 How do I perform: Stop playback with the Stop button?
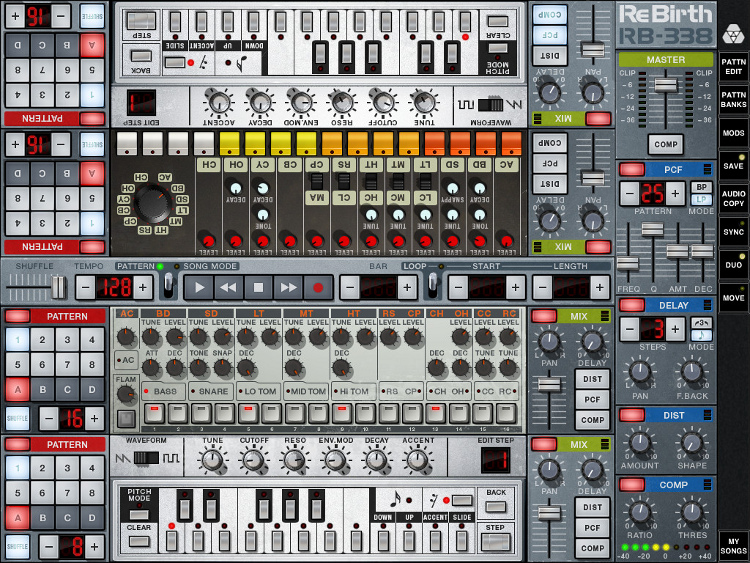(258, 287)
